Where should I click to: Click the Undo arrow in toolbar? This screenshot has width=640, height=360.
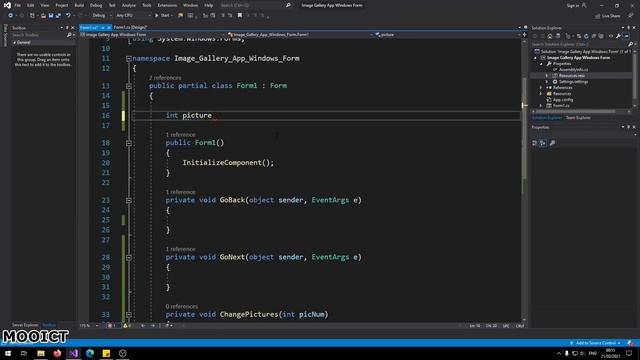click(x=68, y=16)
